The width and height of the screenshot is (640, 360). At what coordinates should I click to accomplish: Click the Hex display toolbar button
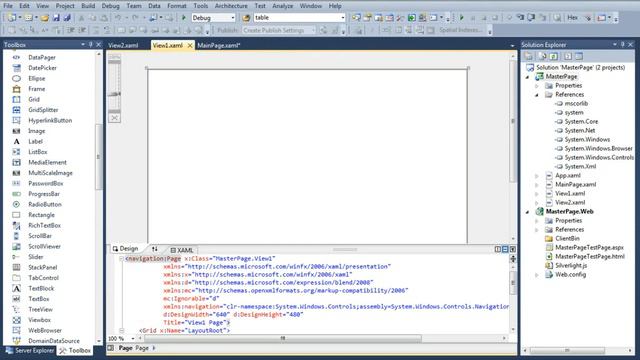[x=573, y=18]
